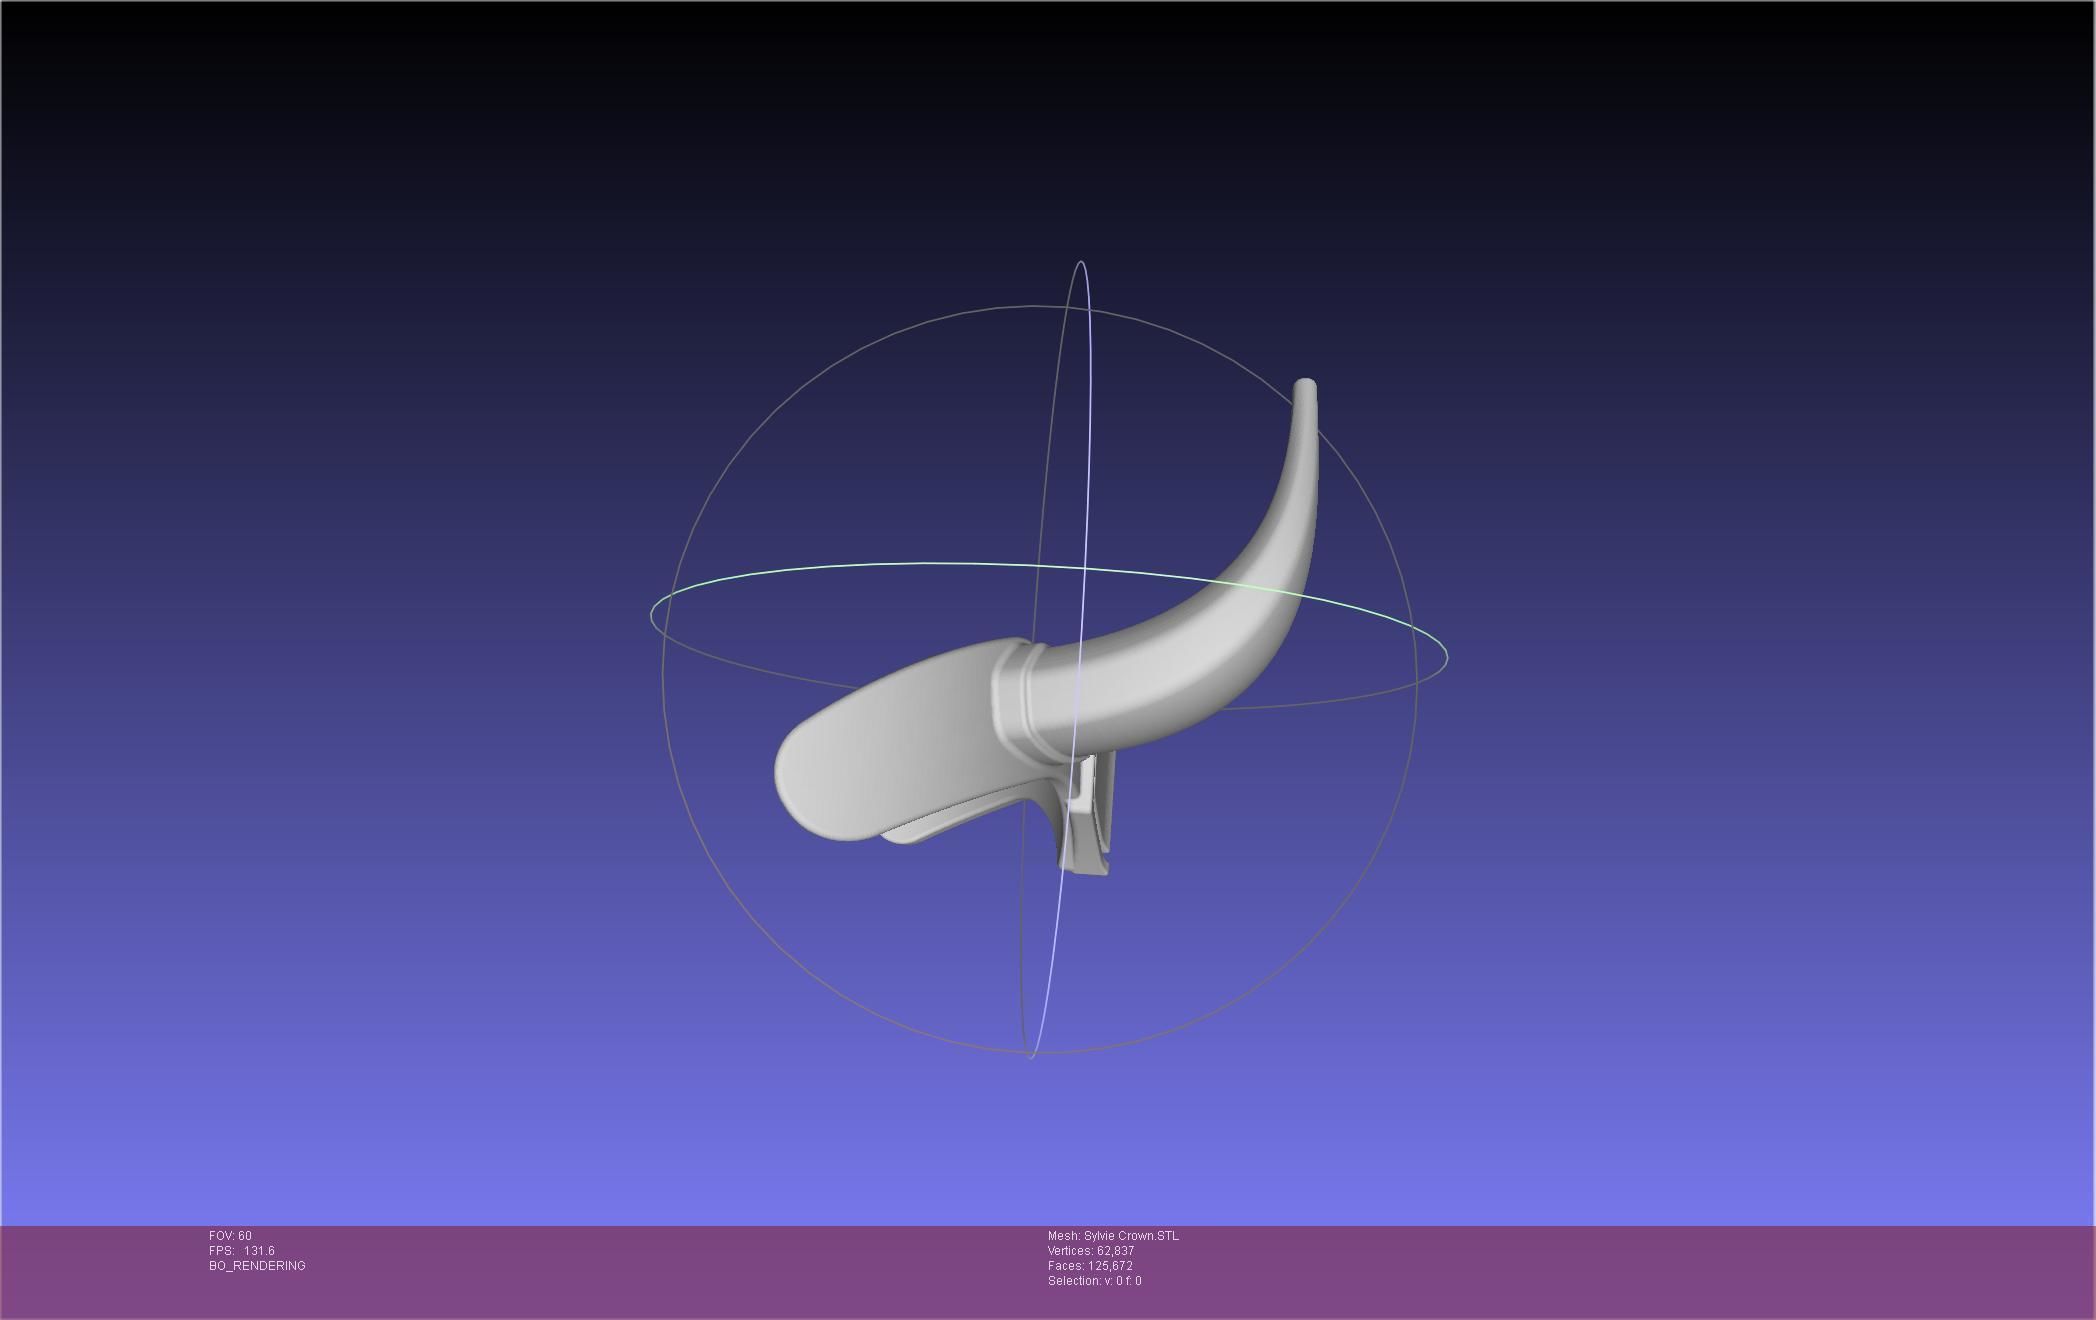Click the BO_RENDERING label
Screen dimensions: 2096x1320
[257, 1266]
